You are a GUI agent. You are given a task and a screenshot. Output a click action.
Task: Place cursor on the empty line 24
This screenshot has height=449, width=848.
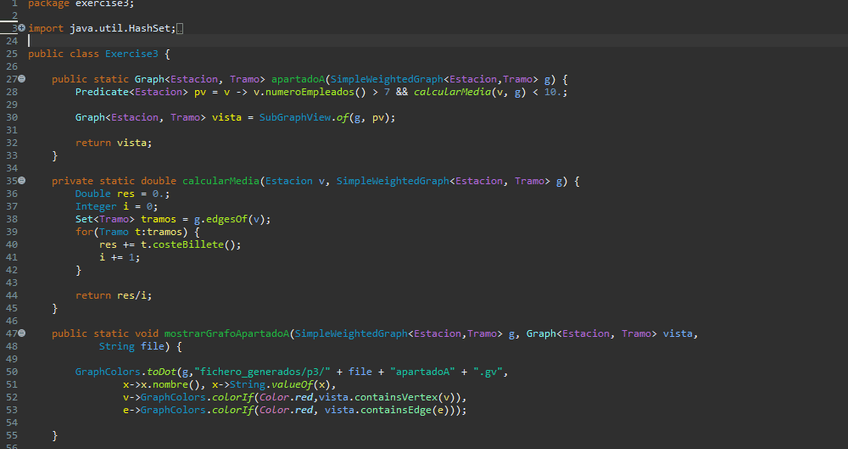[x=200, y=41]
